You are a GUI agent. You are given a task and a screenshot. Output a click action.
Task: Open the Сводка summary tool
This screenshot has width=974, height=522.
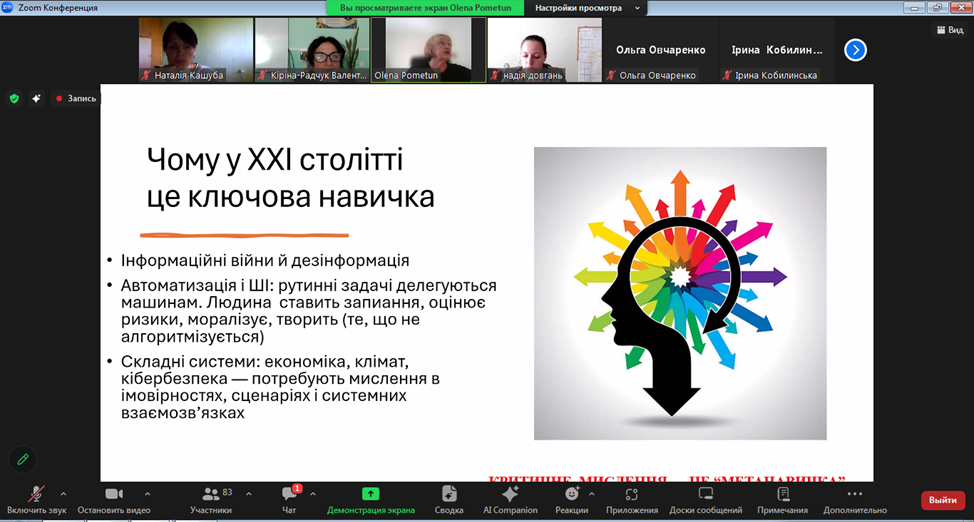click(x=449, y=495)
